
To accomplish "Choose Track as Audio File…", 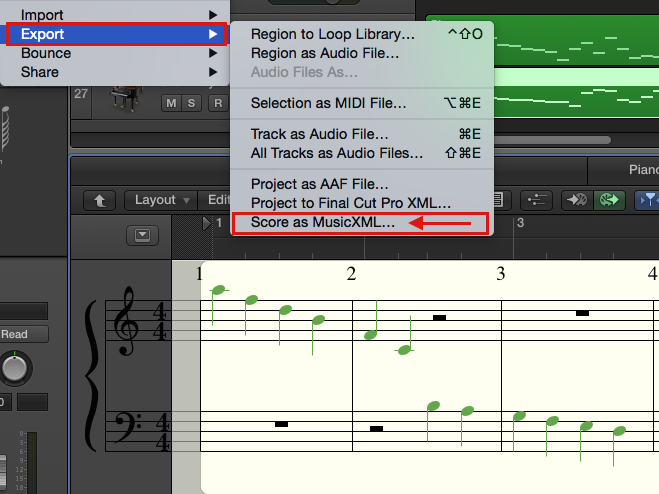I will [362, 134].
